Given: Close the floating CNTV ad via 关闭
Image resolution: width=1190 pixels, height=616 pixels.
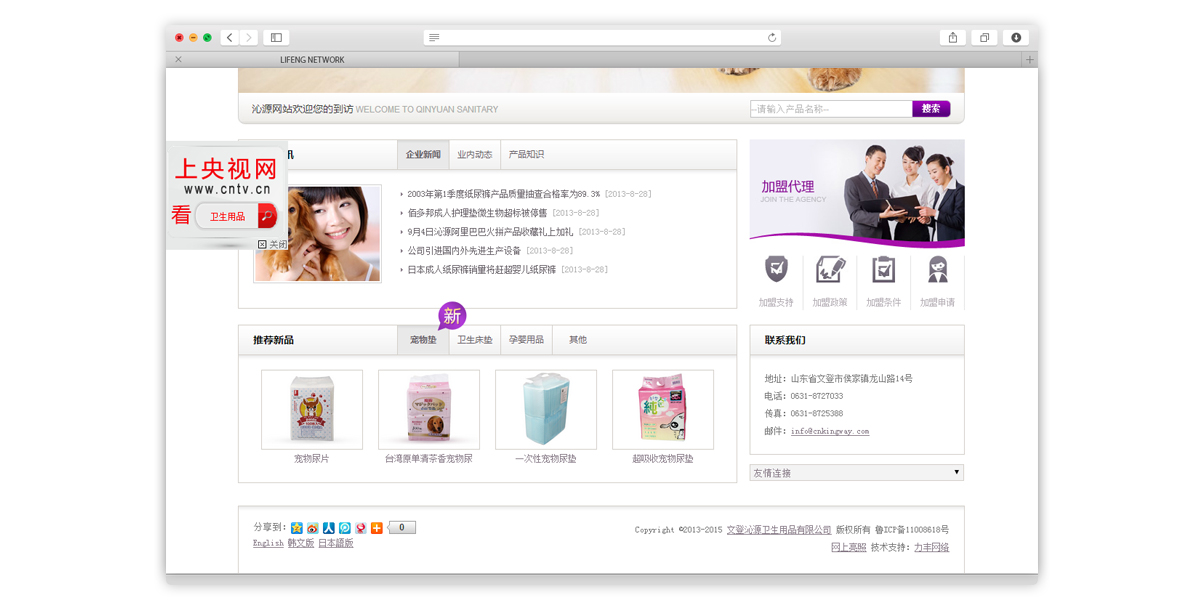Looking at the screenshot, I should [272, 244].
